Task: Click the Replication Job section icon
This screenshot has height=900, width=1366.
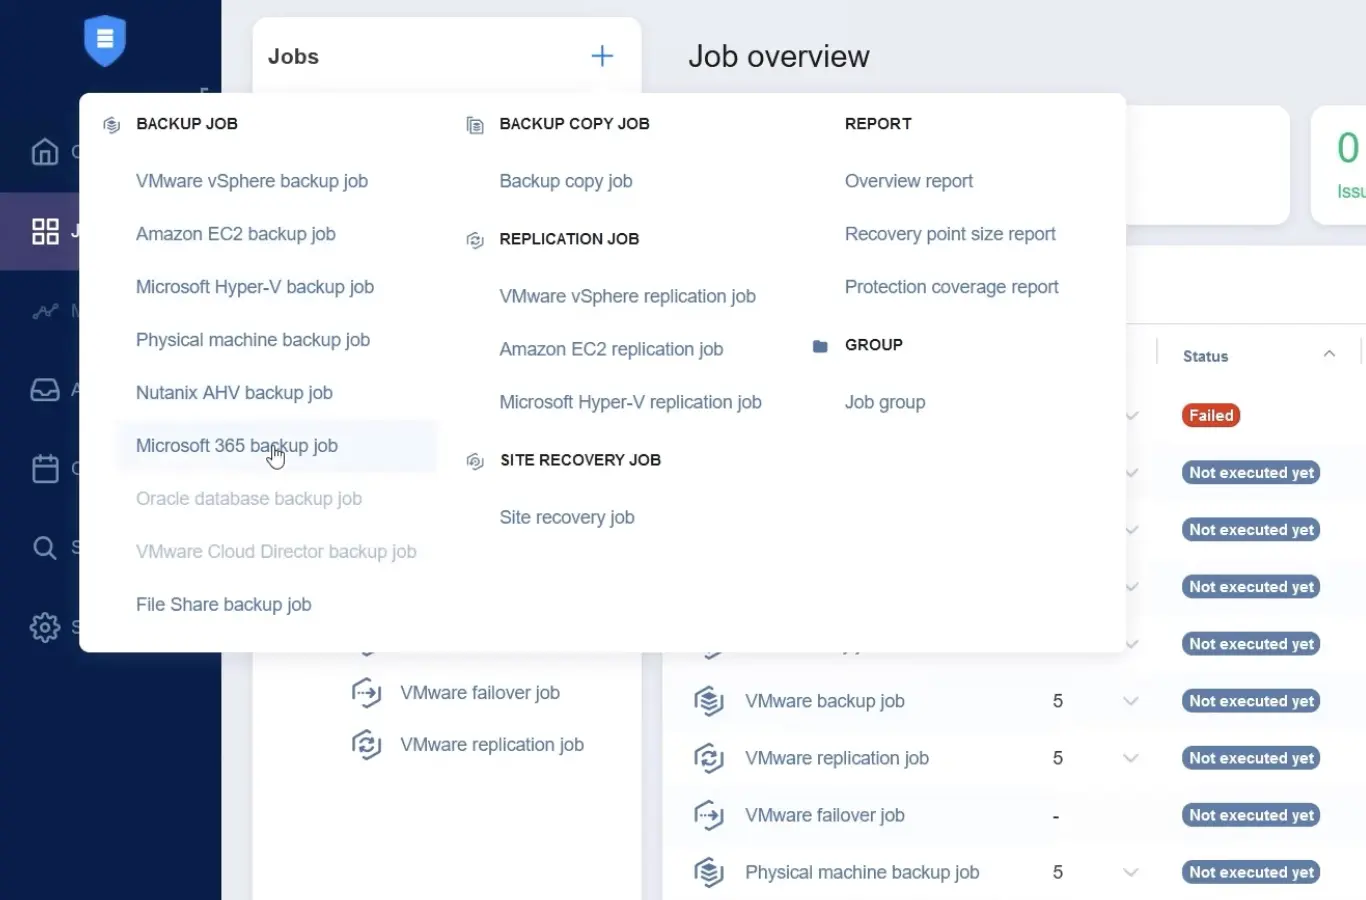Action: pyautogui.click(x=475, y=240)
